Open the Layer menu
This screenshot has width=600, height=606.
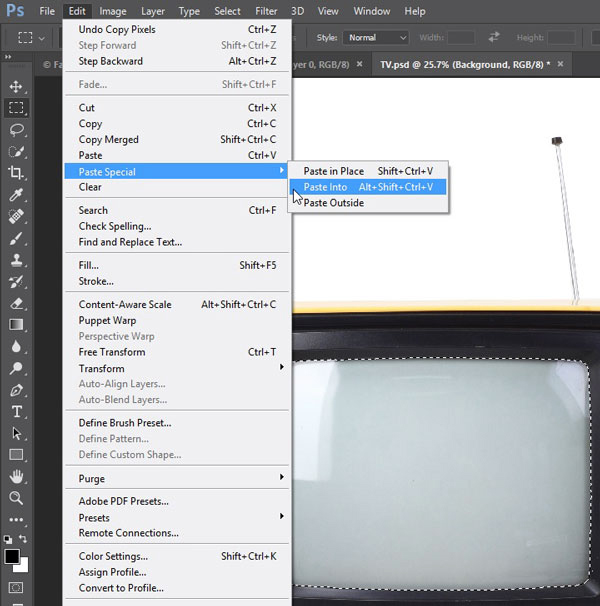[153, 11]
